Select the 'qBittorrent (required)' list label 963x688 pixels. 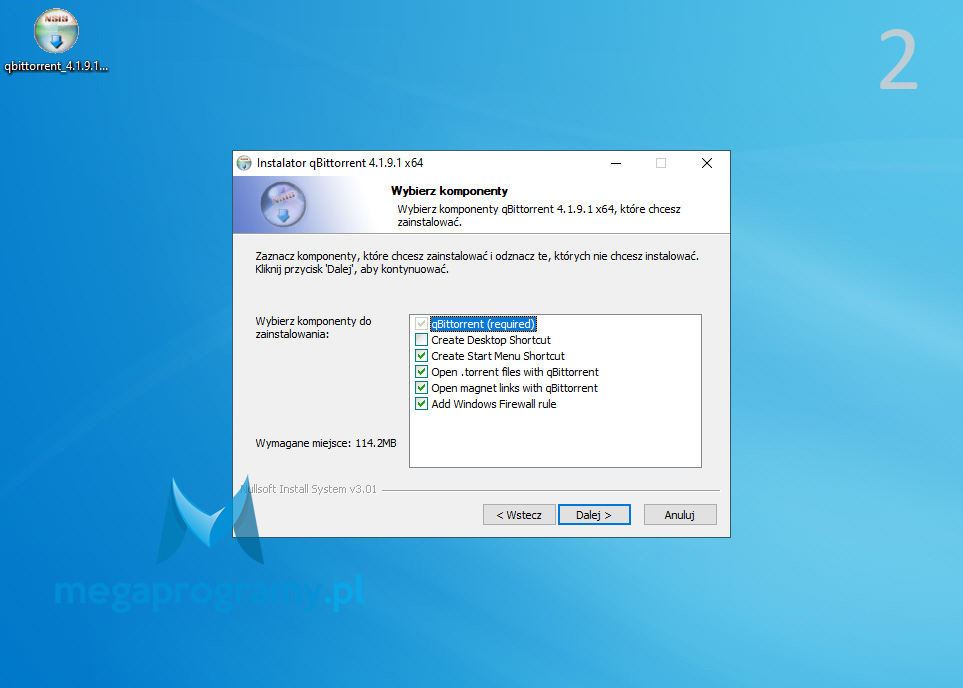pos(483,324)
